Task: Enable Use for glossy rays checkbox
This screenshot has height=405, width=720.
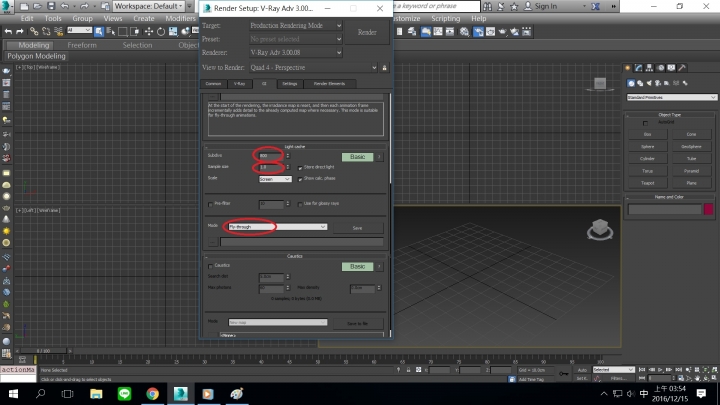Action: [x=300, y=204]
